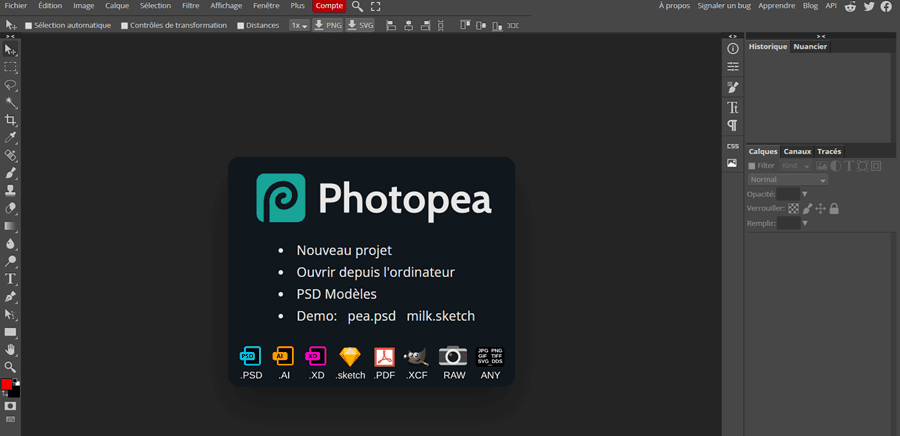The width and height of the screenshot is (900, 436).
Task: Open Photopea Twitter page icon
Action: click(869, 6)
